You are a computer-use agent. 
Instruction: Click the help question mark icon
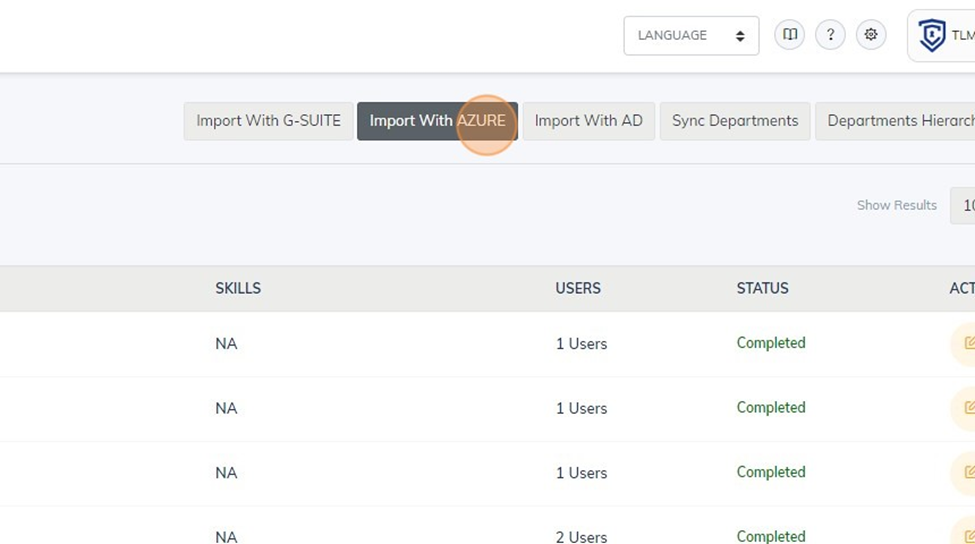coord(830,35)
